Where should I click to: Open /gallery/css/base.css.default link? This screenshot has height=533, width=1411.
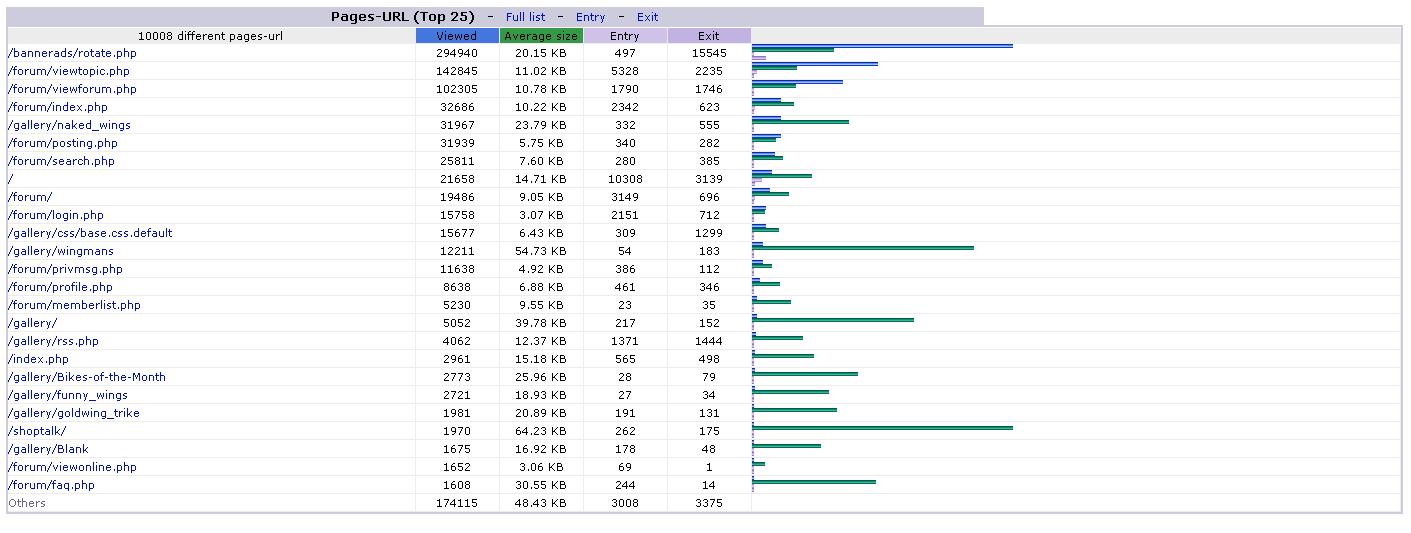point(90,233)
